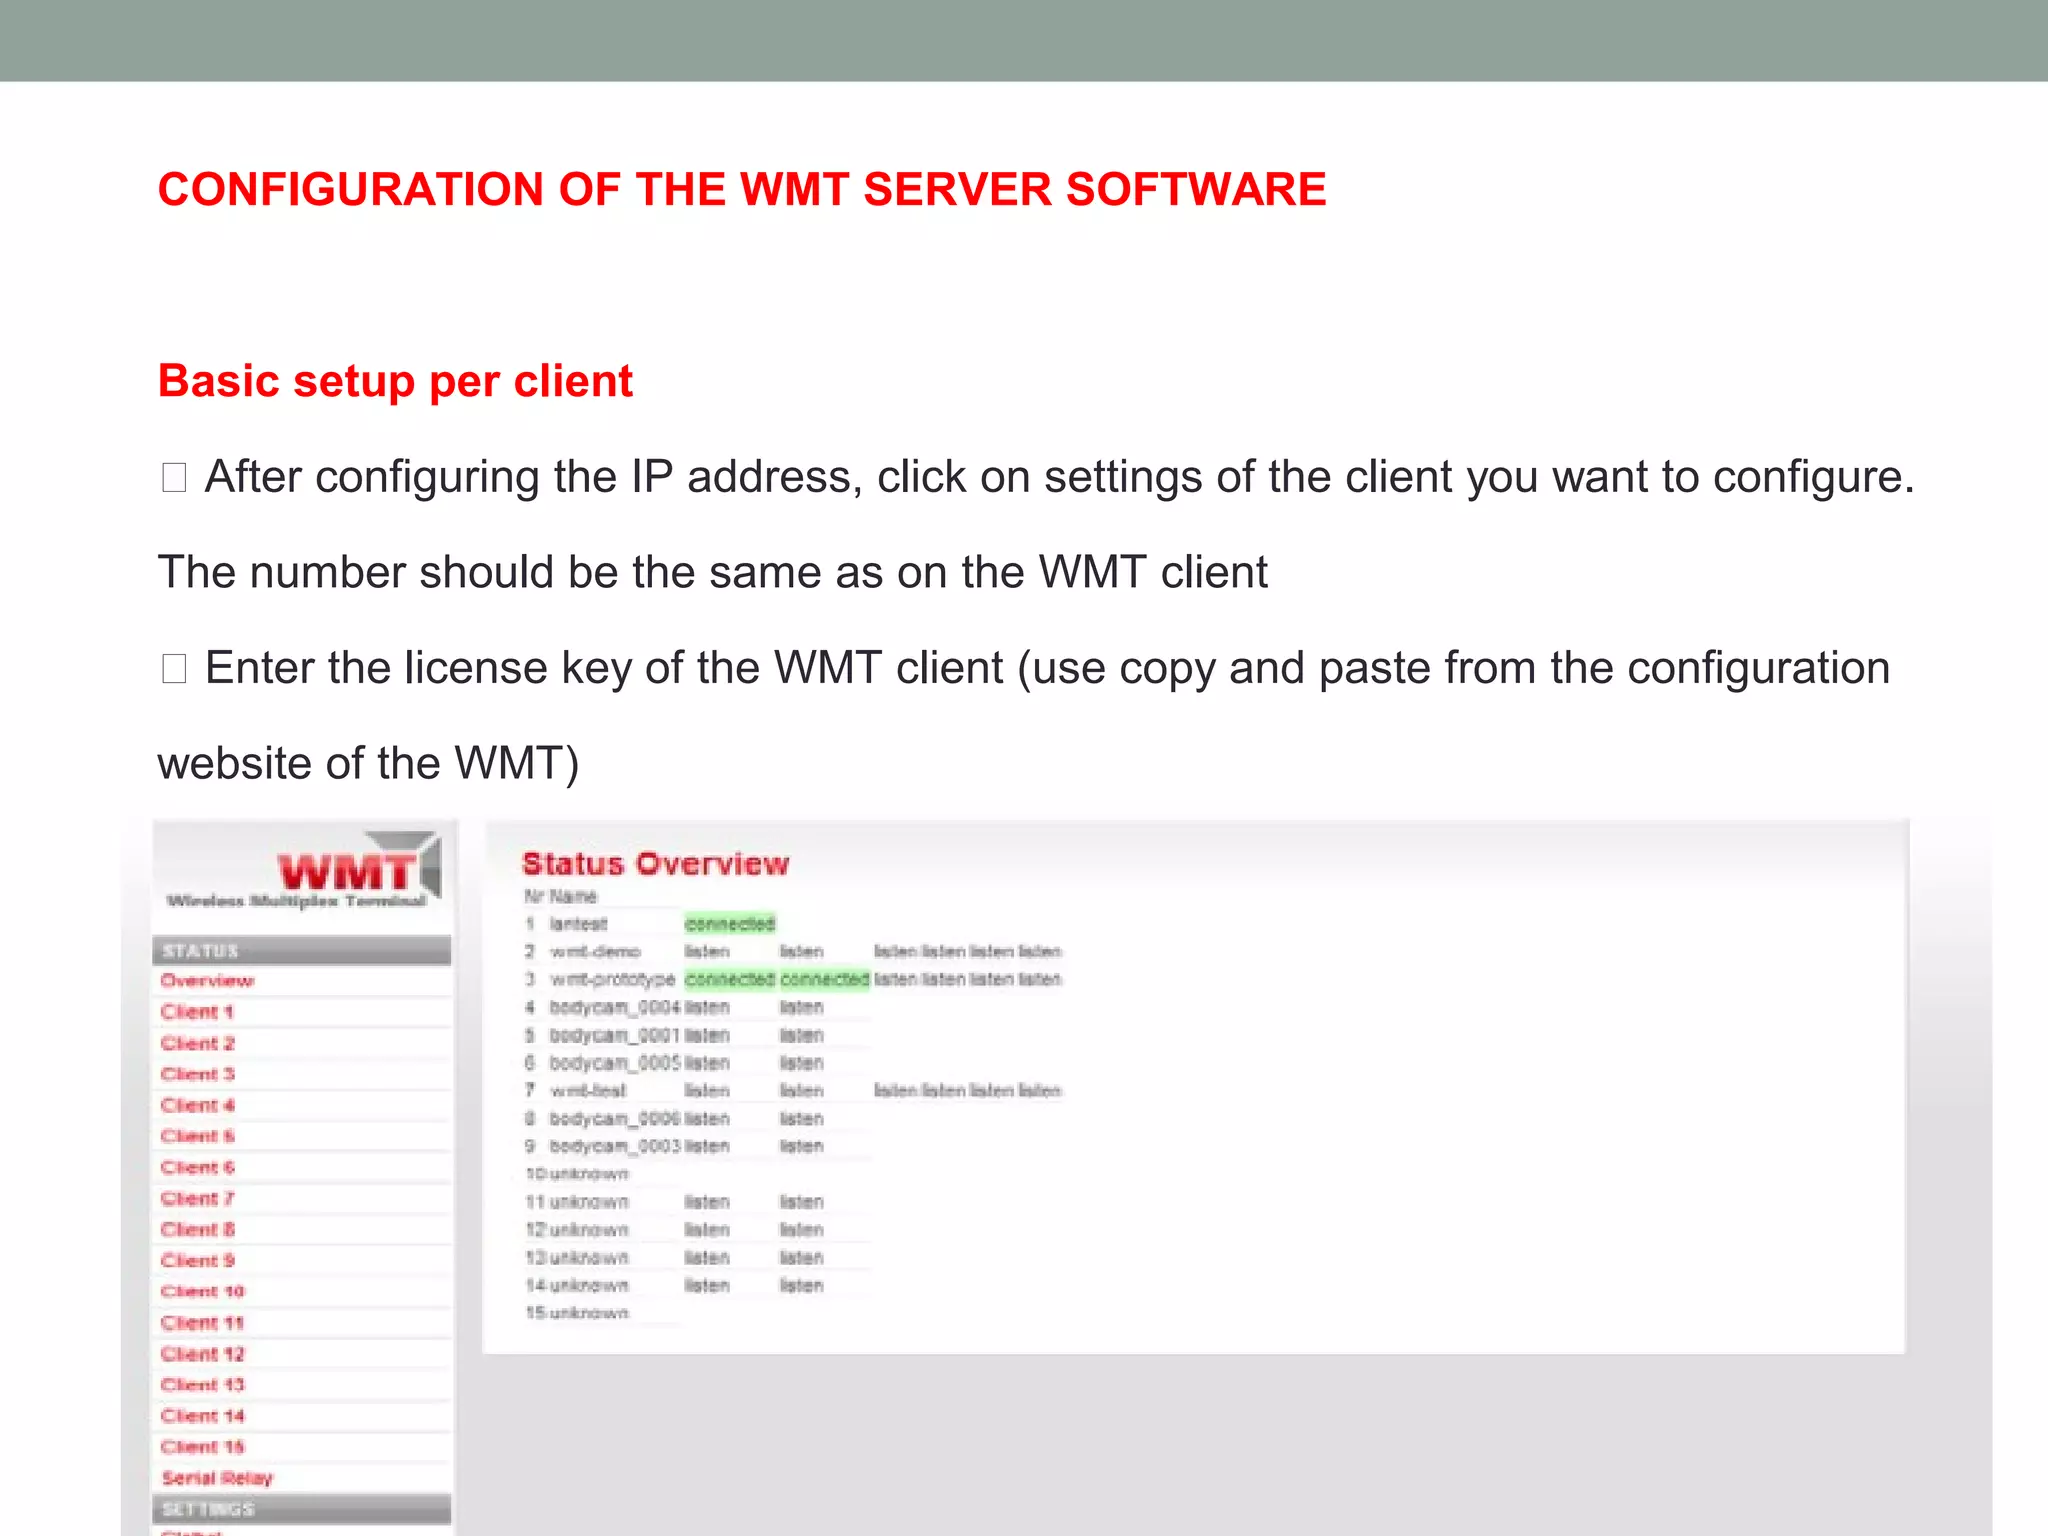Select the wmt-demo row name

[594, 951]
